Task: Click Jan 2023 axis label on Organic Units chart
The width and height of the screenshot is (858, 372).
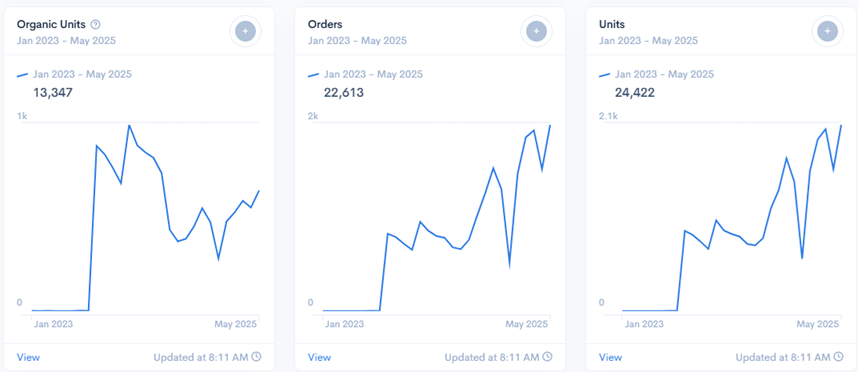Action: pyautogui.click(x=54, y=324)
